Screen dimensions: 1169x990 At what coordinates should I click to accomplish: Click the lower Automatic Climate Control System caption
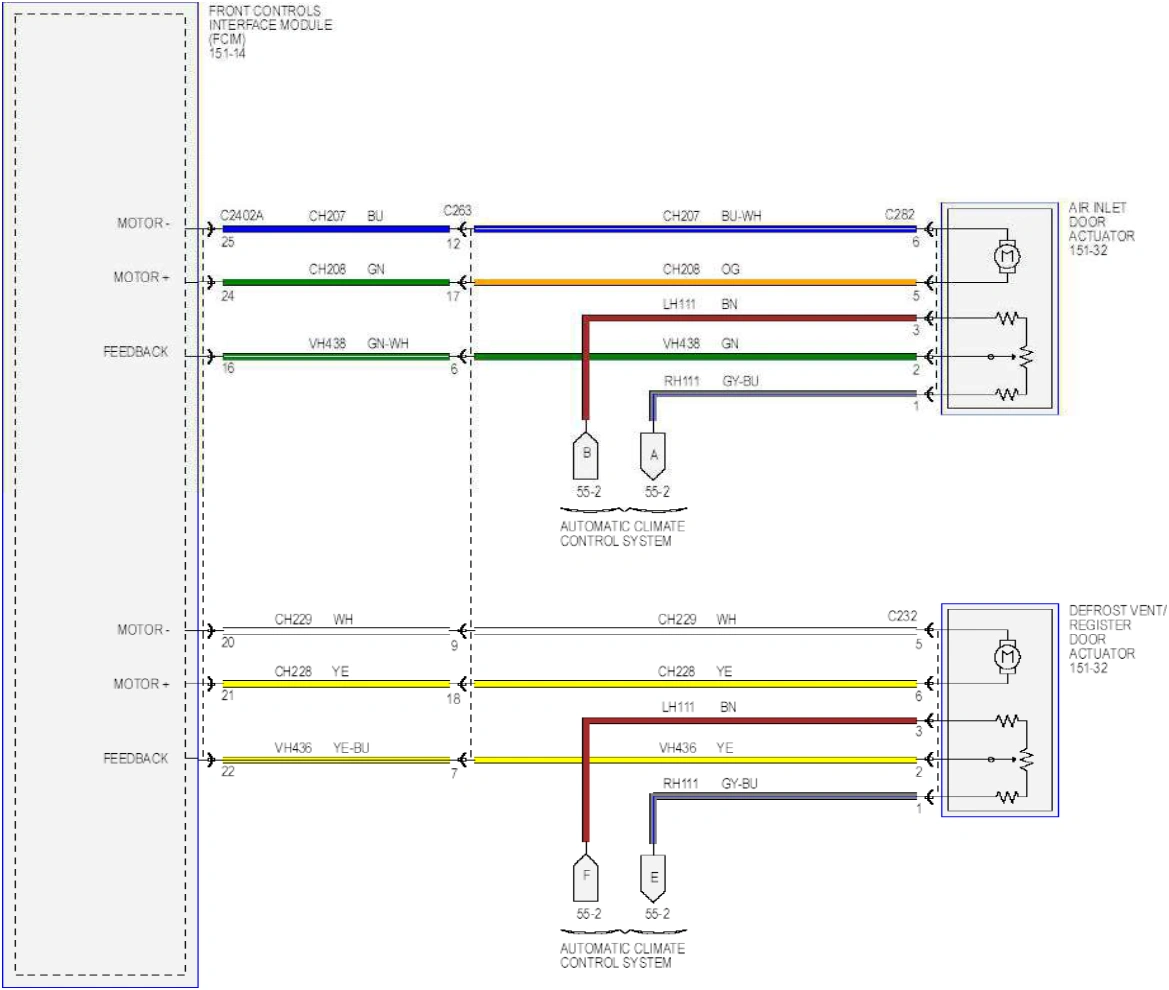pyautogui.click(x=622, y=955)
